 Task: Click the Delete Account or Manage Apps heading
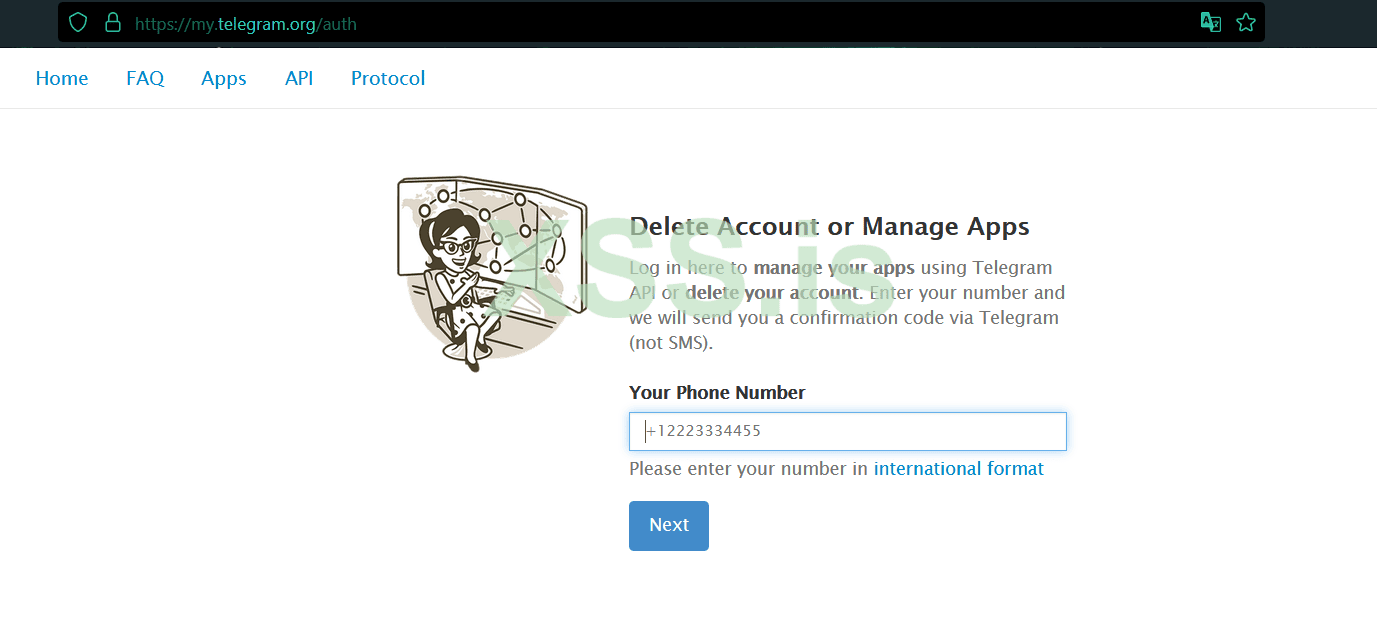pyautogui.click(x=830, y=226)
